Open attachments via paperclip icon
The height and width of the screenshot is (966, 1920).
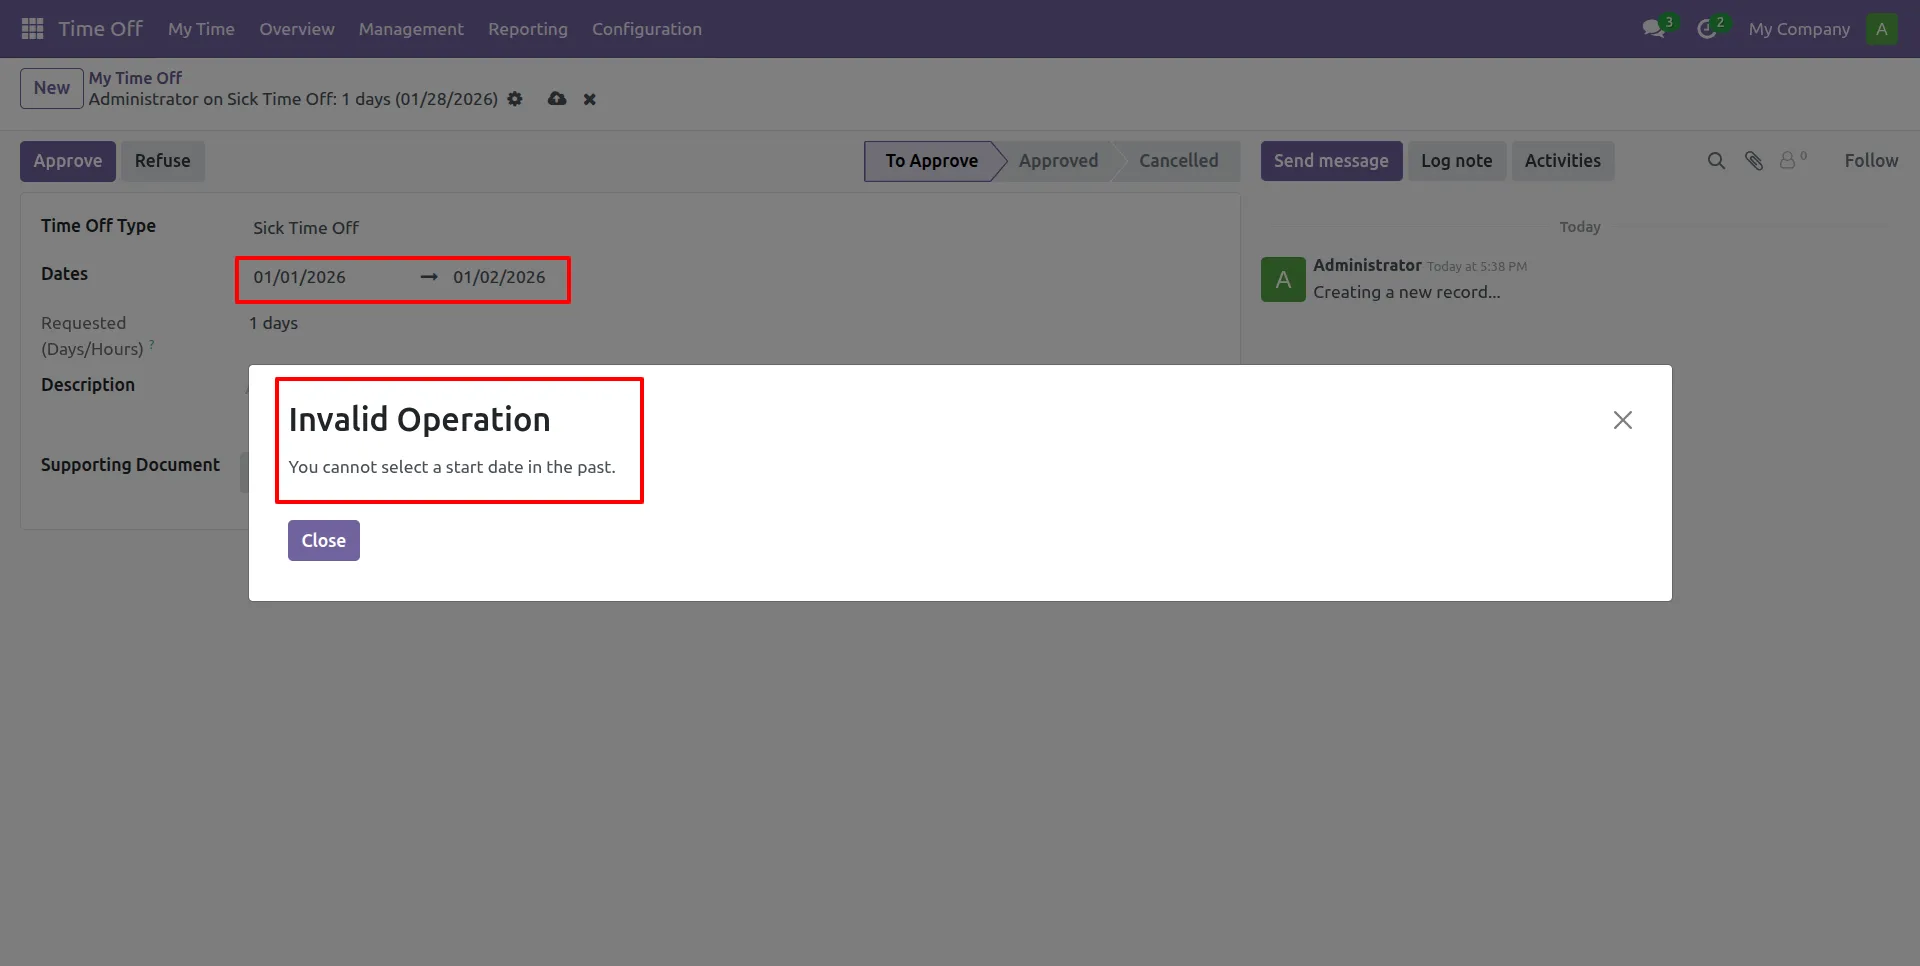1754,160
